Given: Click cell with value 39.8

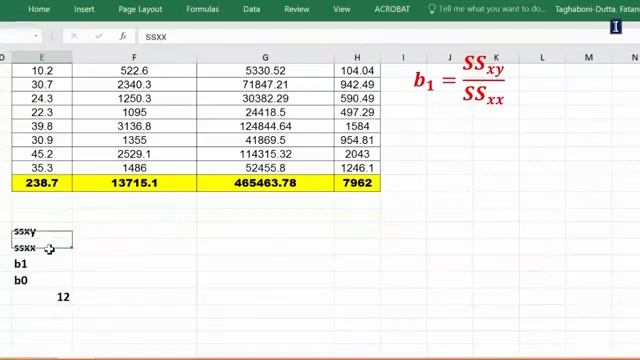Looking at the screenshot, I should [x=42, y=126].
